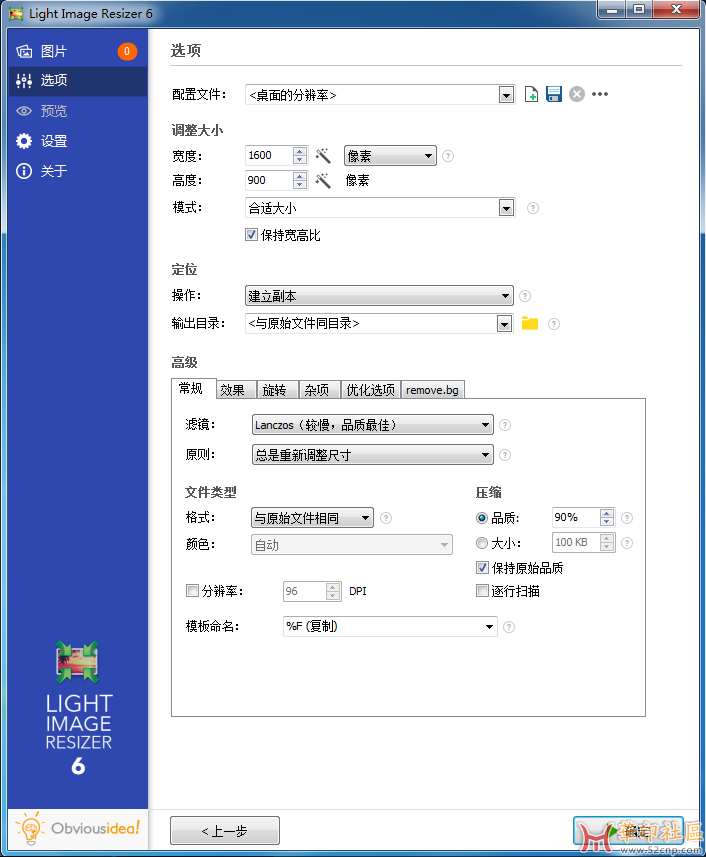Viewport: 706px width, 857px height.
Task: Switch to the 优化选项 tab
Action: (370, 390)
